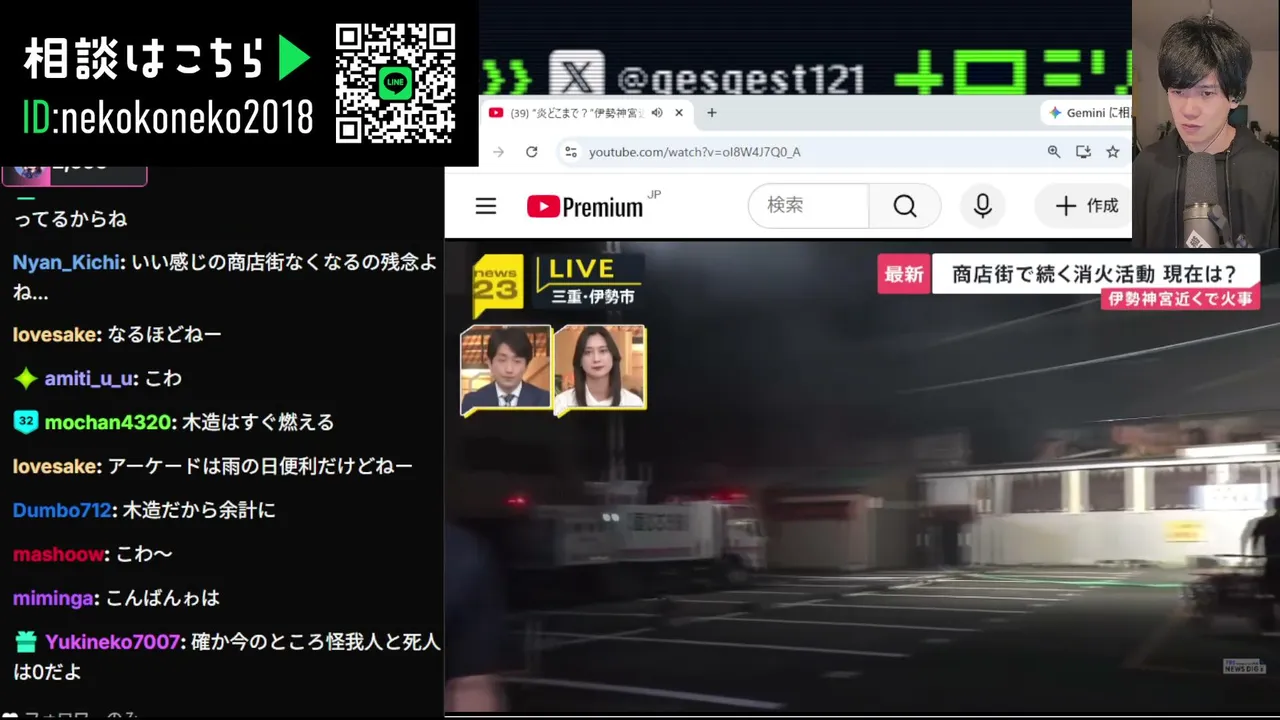Click the gift badge beside Yukineko7007
The width and height of the screenshot is (1280, 720).
(x=26, y=642)
